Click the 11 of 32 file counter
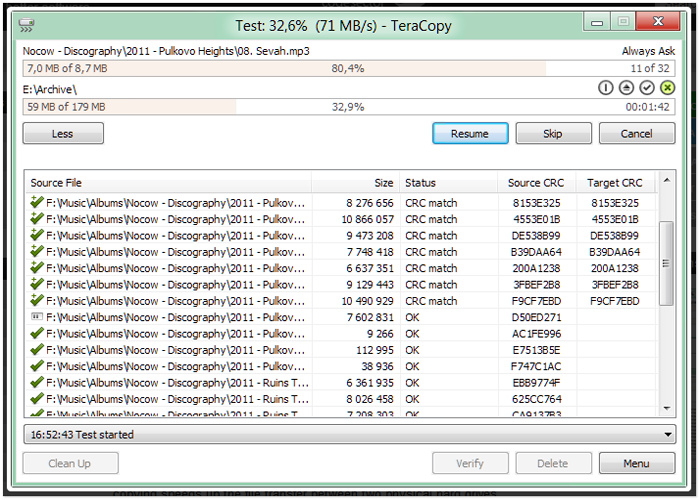 pos(650,68)
